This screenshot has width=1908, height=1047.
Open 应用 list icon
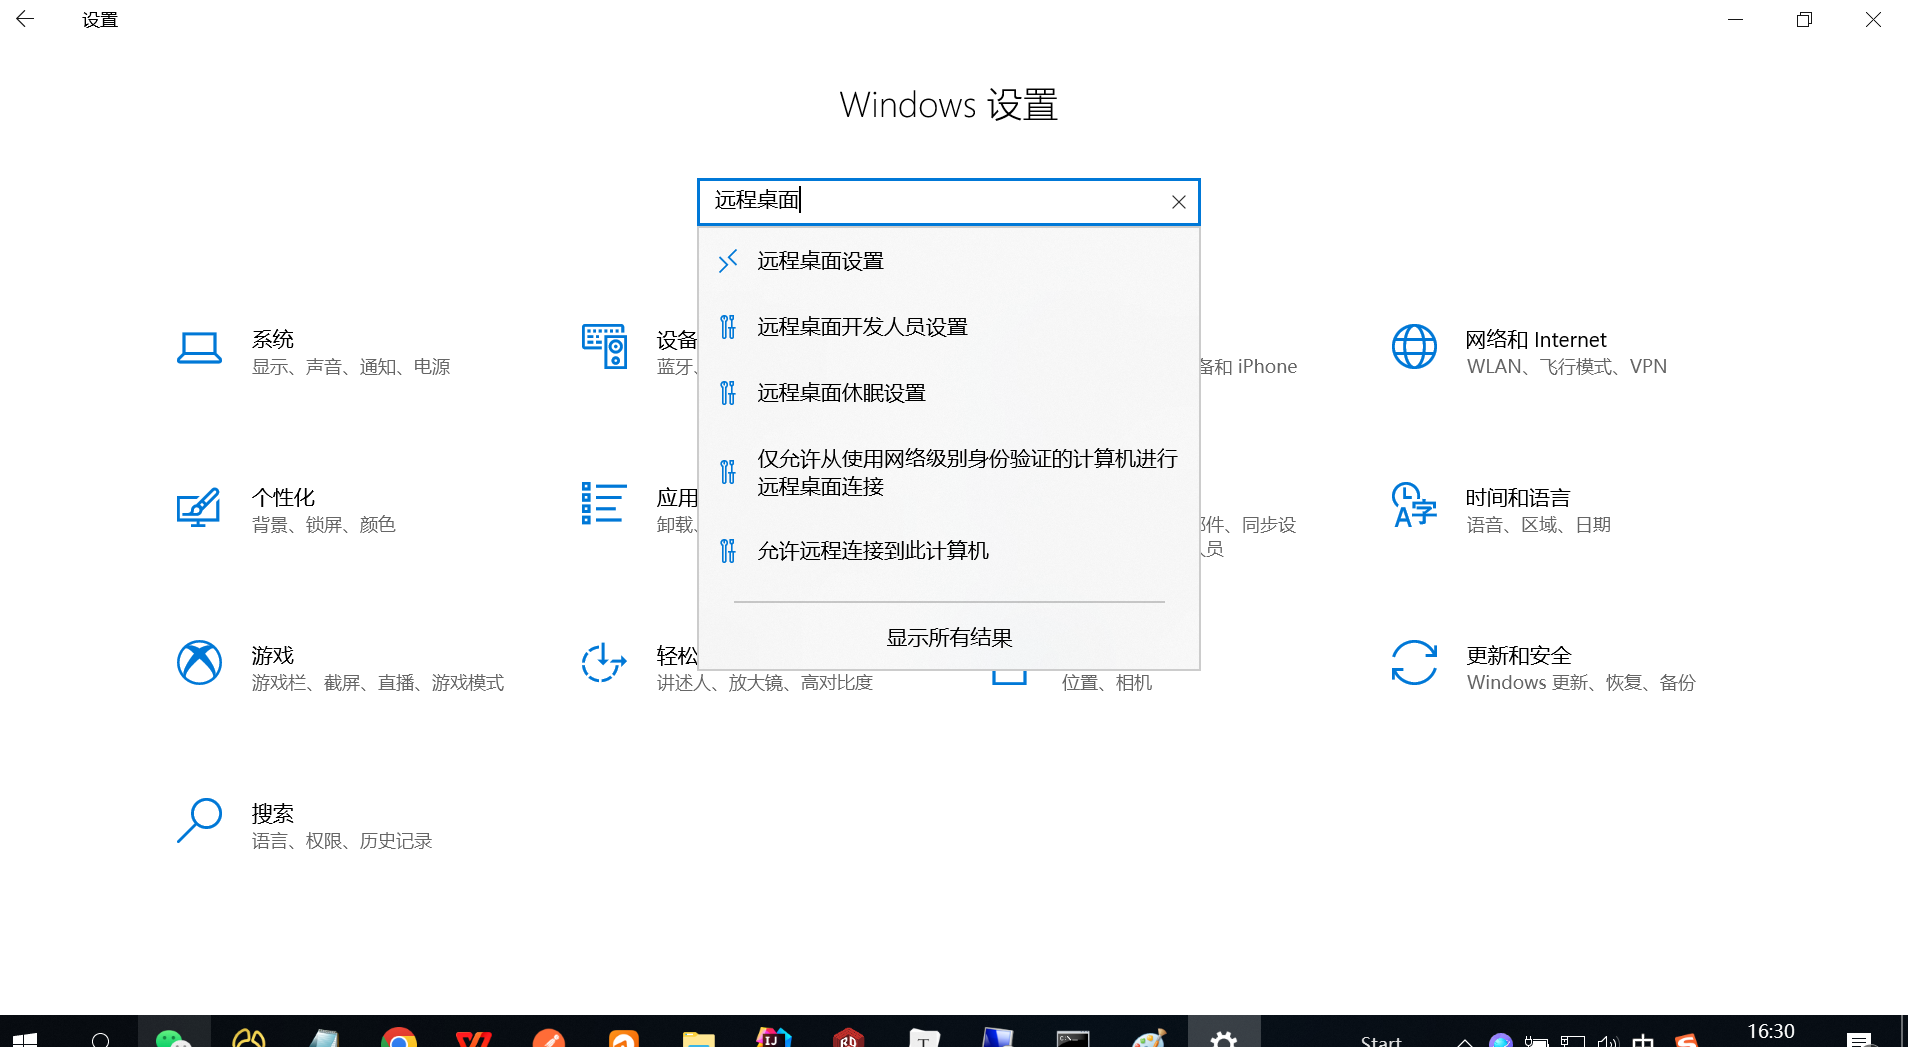pos(604,503)
